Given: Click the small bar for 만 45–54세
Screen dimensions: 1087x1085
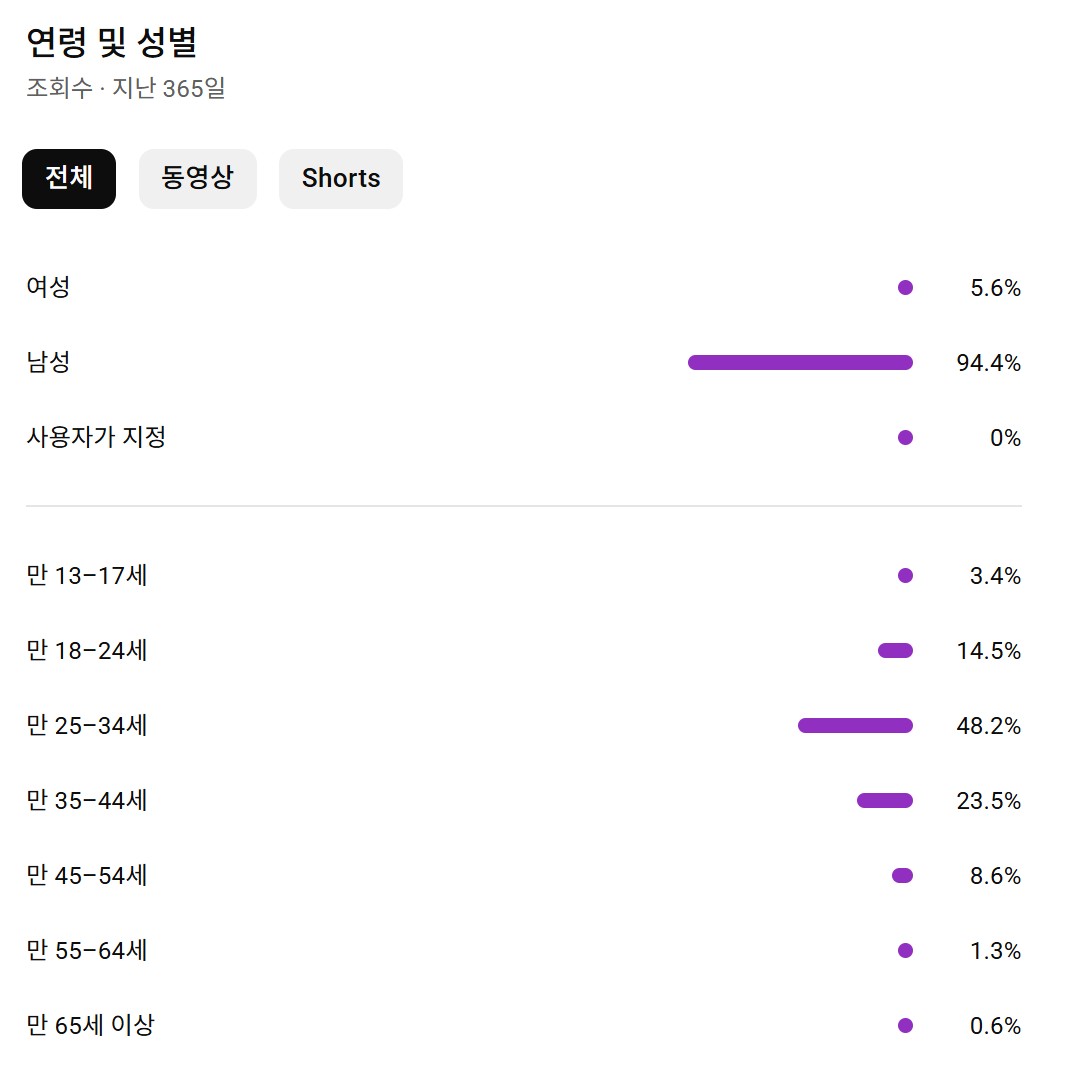Looking at the screenshot, I should click(x=902, y=876).
